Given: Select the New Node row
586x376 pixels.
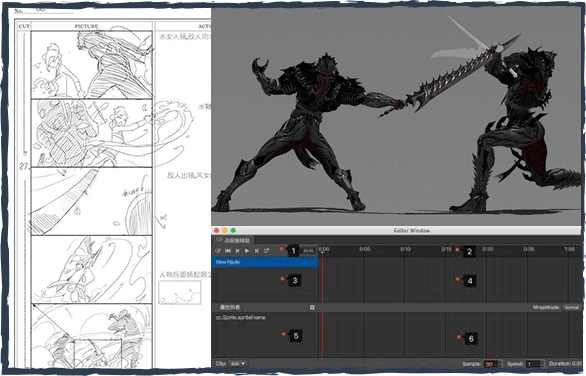Looking at the screenshot, I should click(265, 262).
